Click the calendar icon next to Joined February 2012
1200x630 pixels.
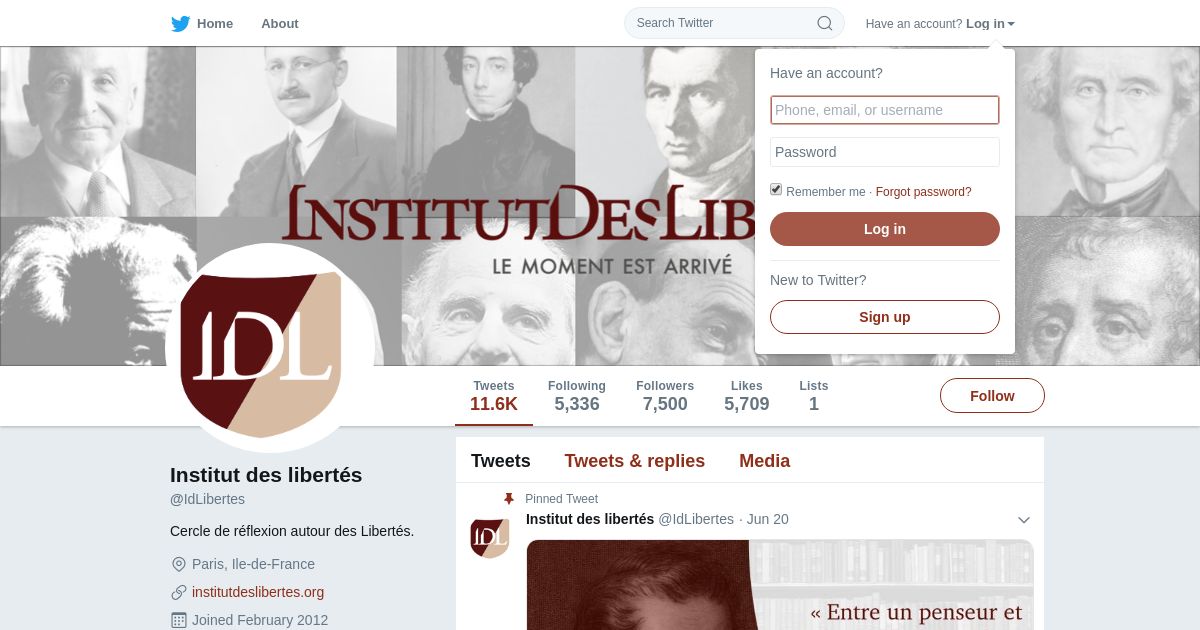tap(179, 620)
